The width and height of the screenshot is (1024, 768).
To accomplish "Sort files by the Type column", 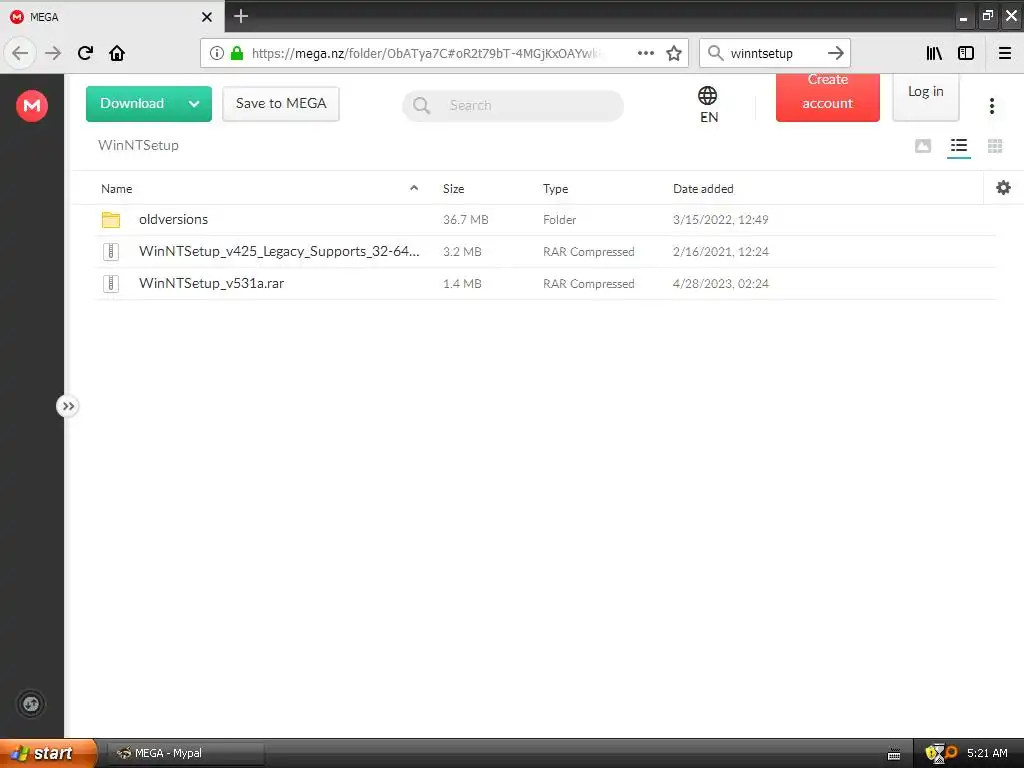I will point(555,189).
